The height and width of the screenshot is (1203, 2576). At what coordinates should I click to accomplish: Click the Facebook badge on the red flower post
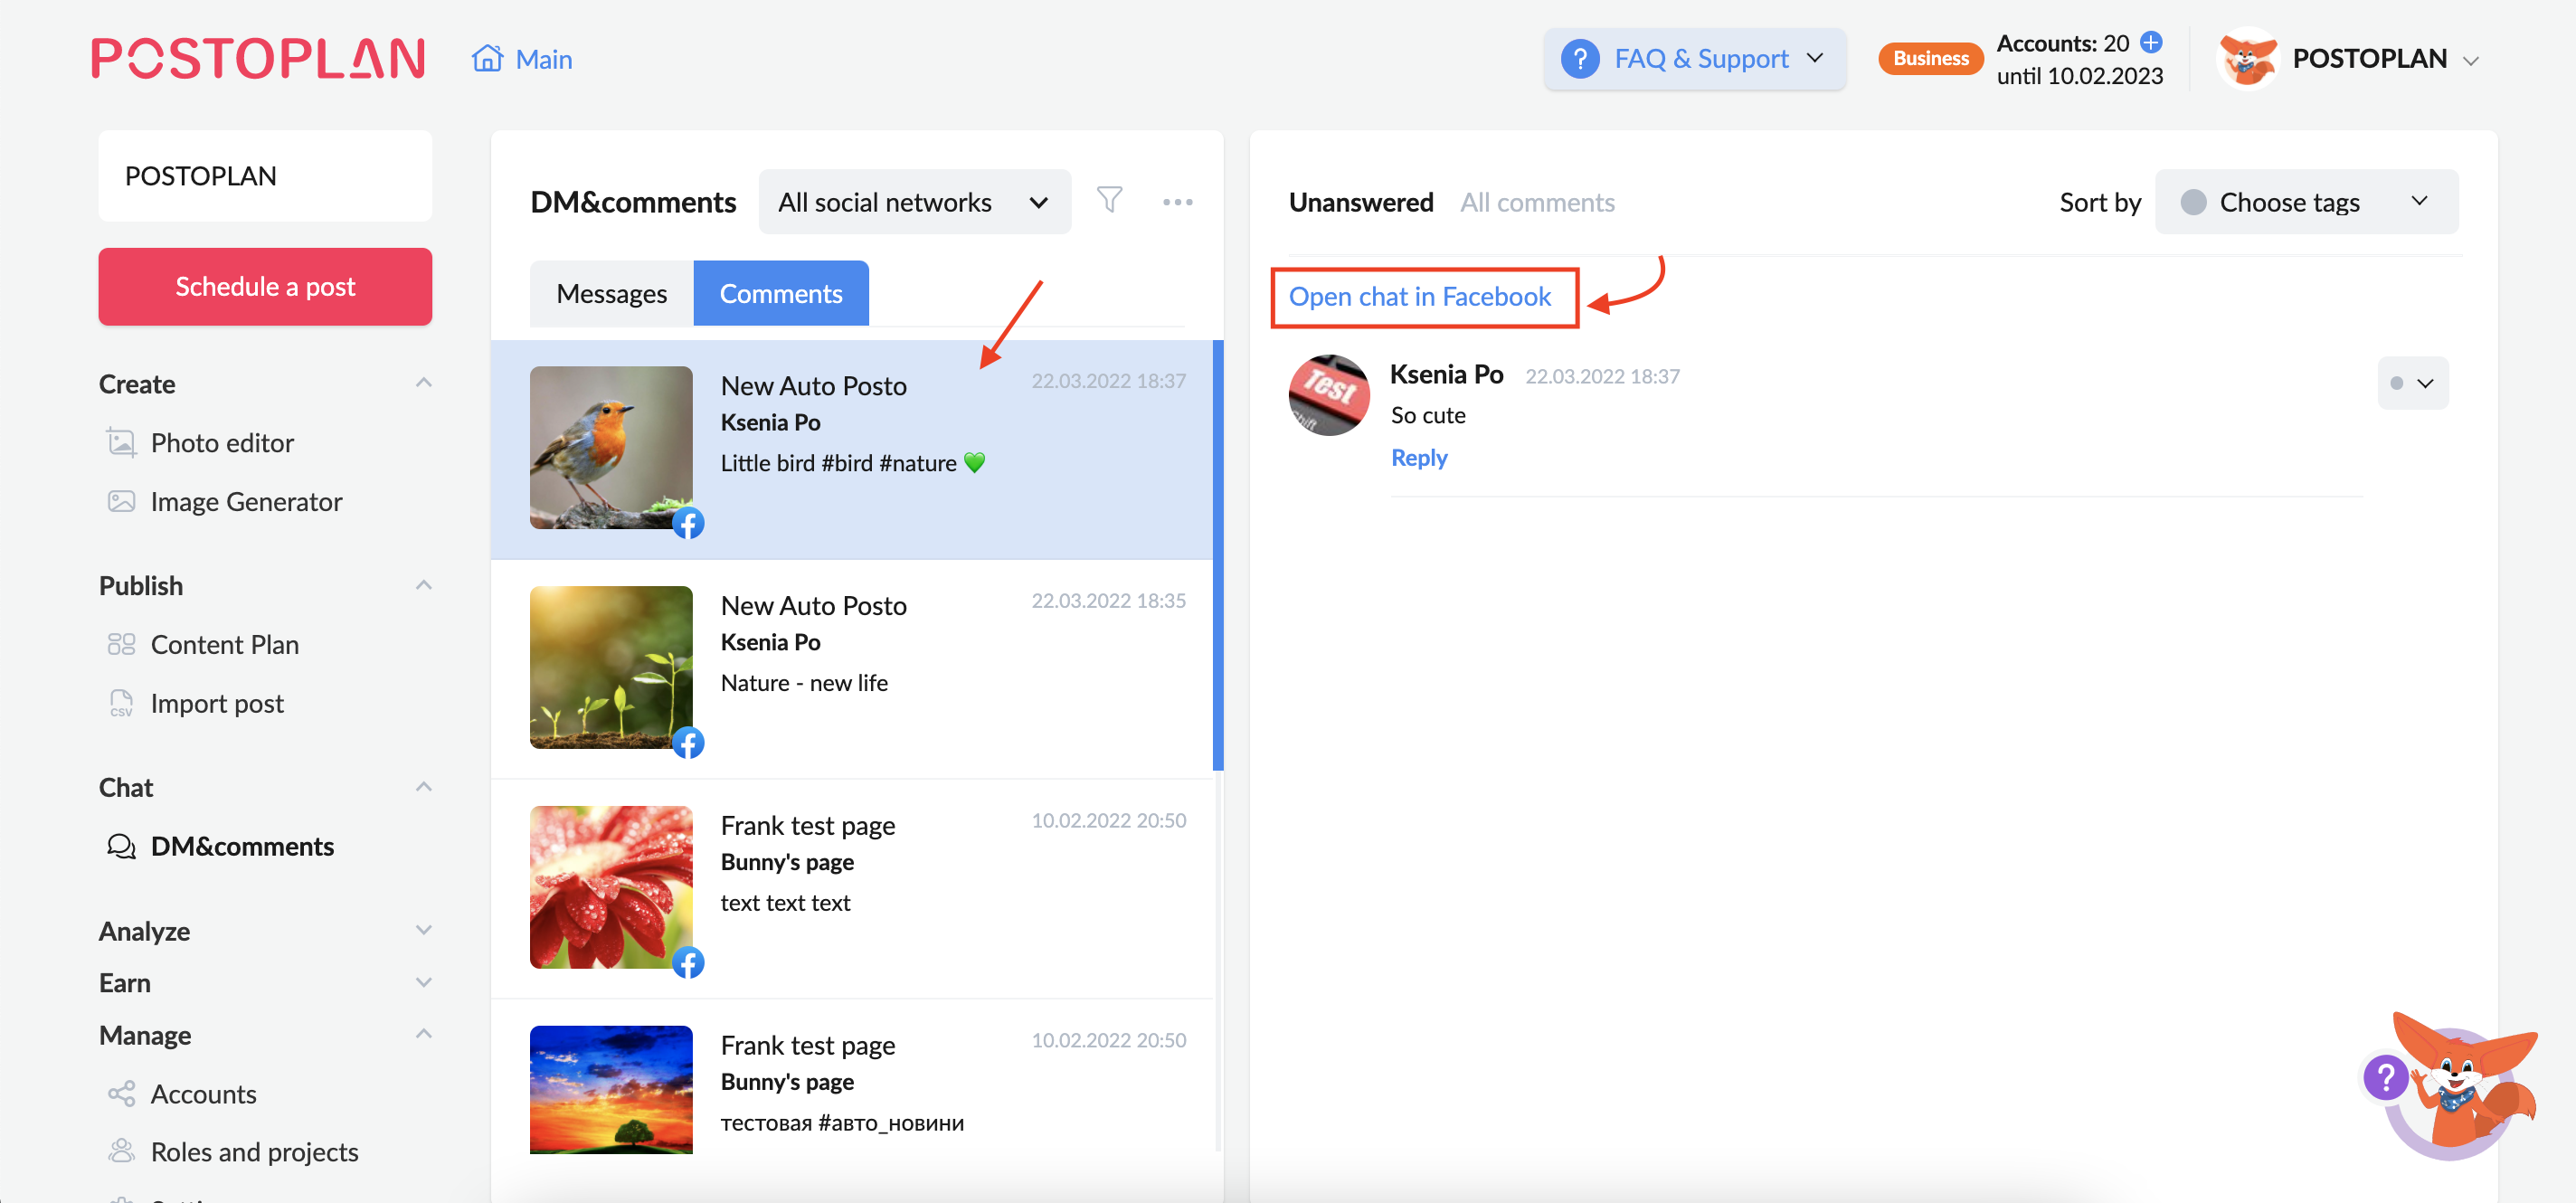[x=687, y=962]
